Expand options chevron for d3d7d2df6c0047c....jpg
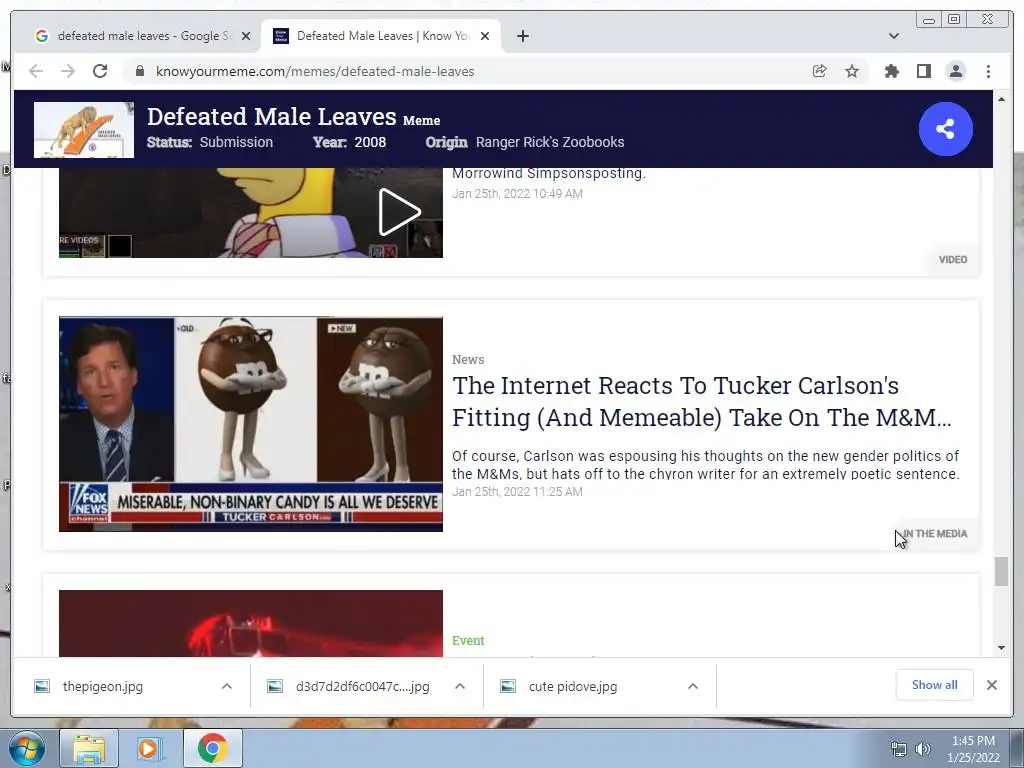 tap(460, 686)
